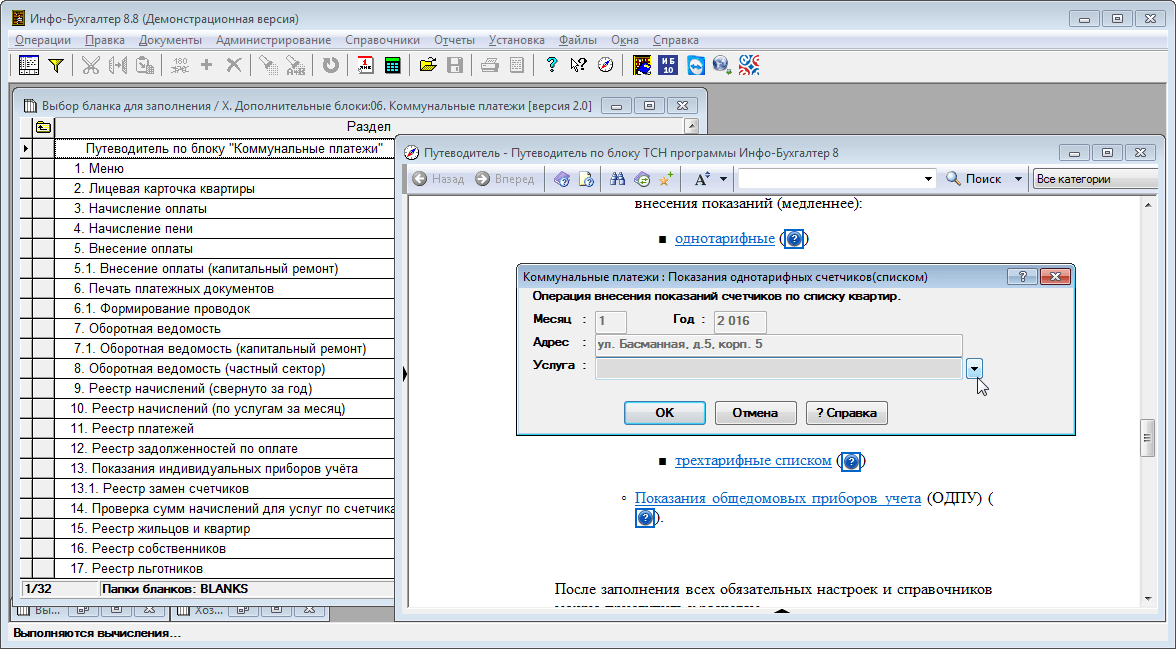Open the Поиск button dropdown arrow
The height and width of the screenshot is (649, 1176).
(1018, 179)
